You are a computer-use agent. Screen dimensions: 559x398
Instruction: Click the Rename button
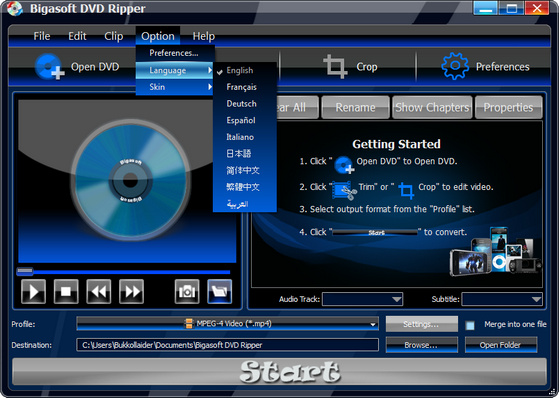pyautogui.click(x=355, y=107)
